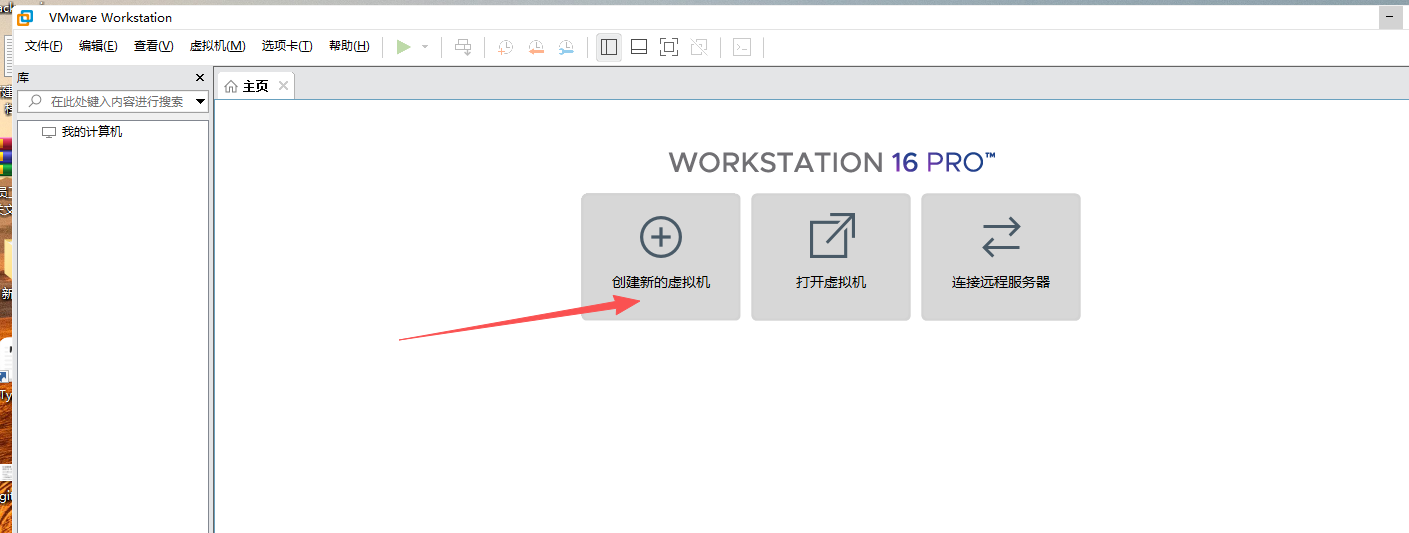Screen dimensions: 1409x533
Task: Click the send Ctrl+Alt+Del toolbar icon
Action: pyautogui.click(x=463, y=47)
